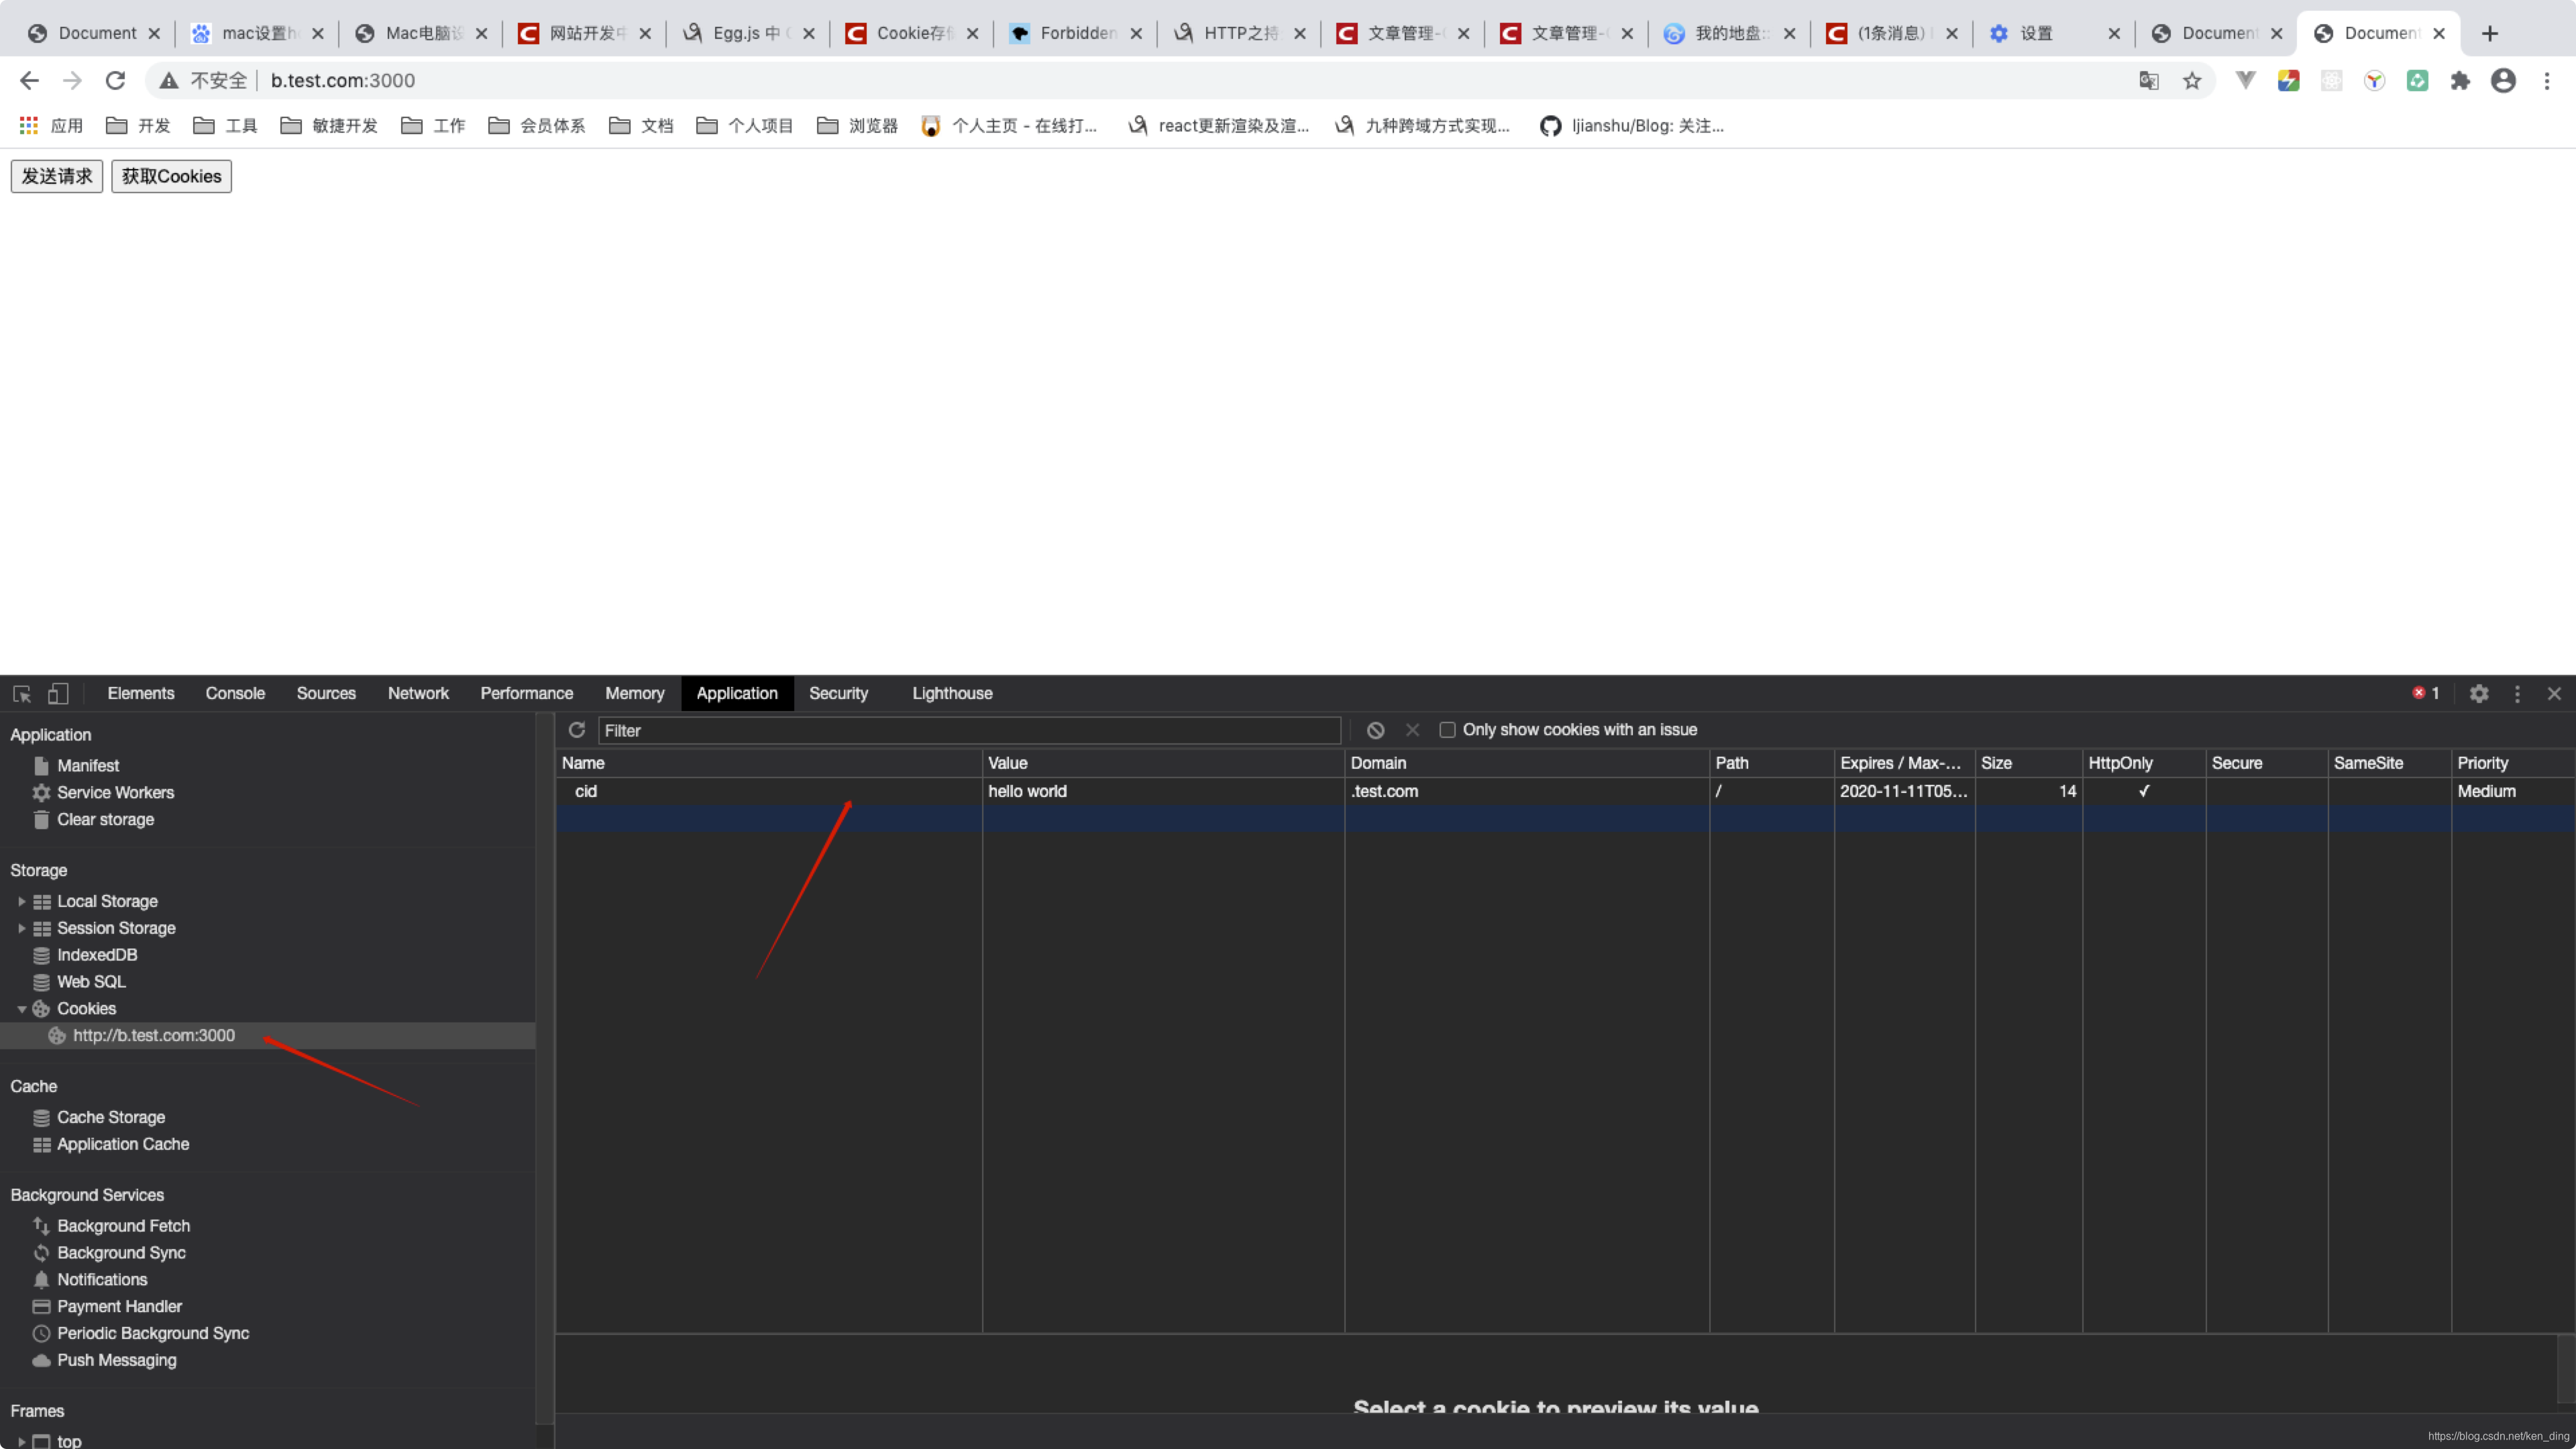Click the 获取Cookies button
The width and height of the screenshot is (2576, 1449).
point(171,176)
